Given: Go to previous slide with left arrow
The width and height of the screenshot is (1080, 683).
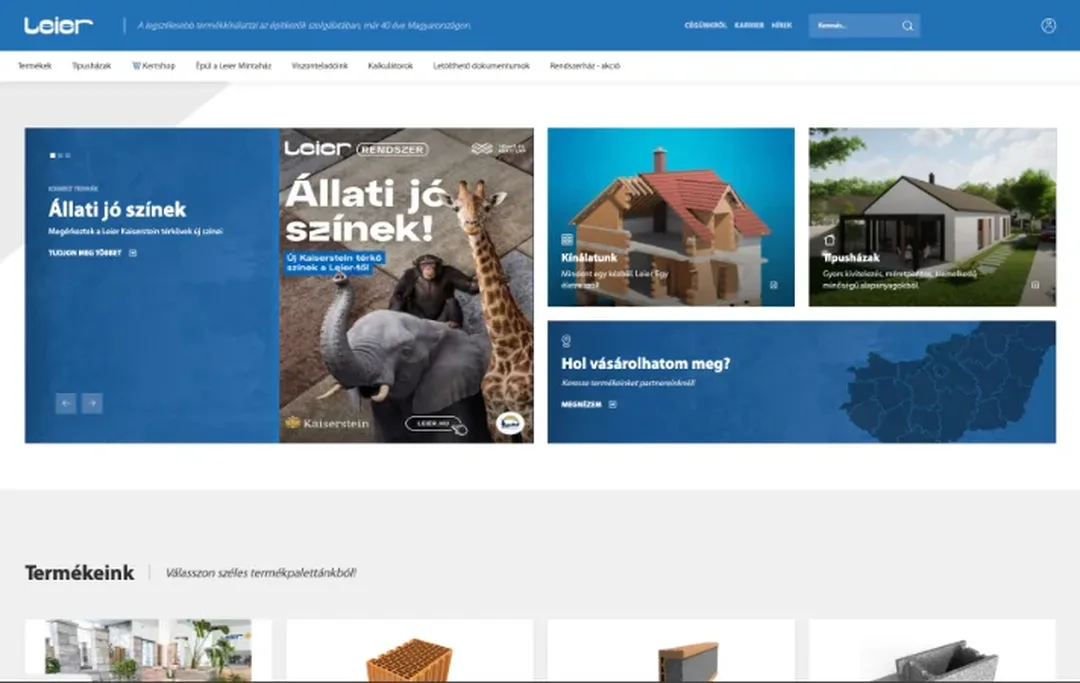Looking at the screenshot, I should [x=66, y=403].
